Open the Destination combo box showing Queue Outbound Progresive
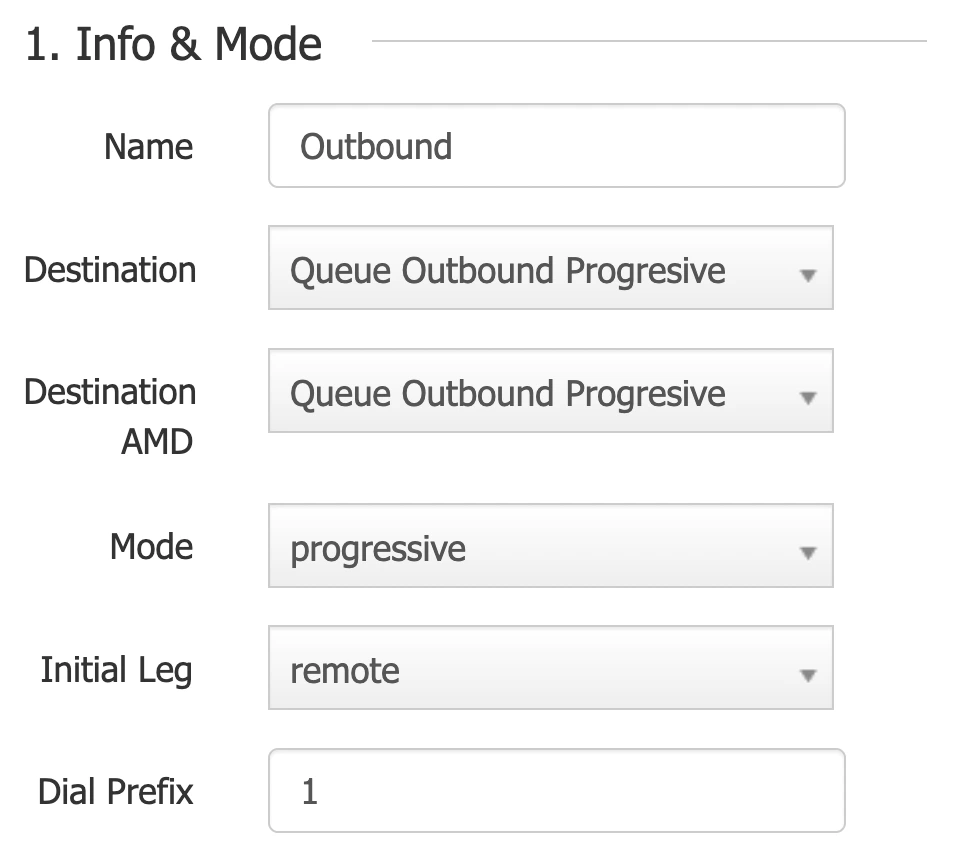 (x=530, y=271)
